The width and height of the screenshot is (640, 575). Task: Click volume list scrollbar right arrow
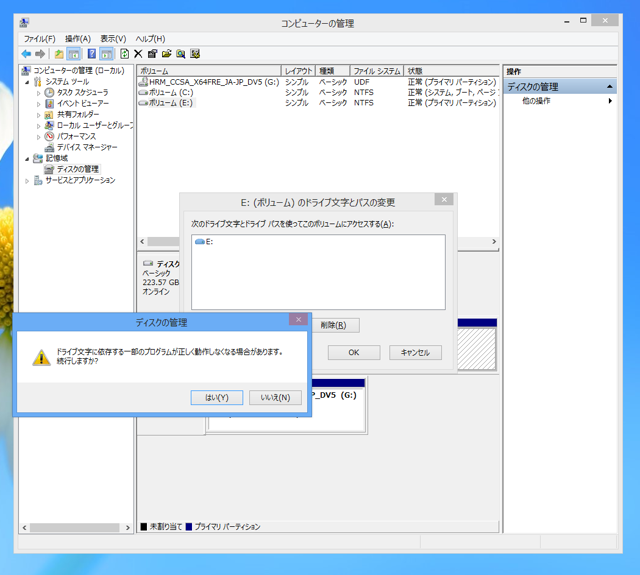(494, 242)
